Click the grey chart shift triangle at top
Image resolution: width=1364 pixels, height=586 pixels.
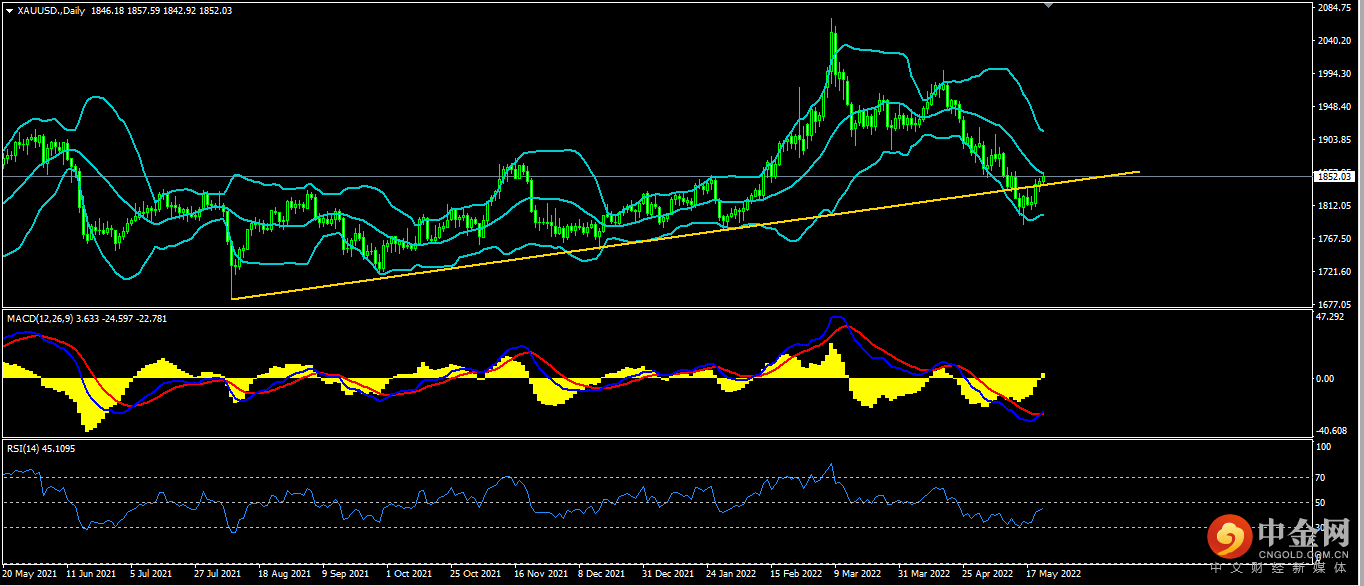pos(1048,6)
